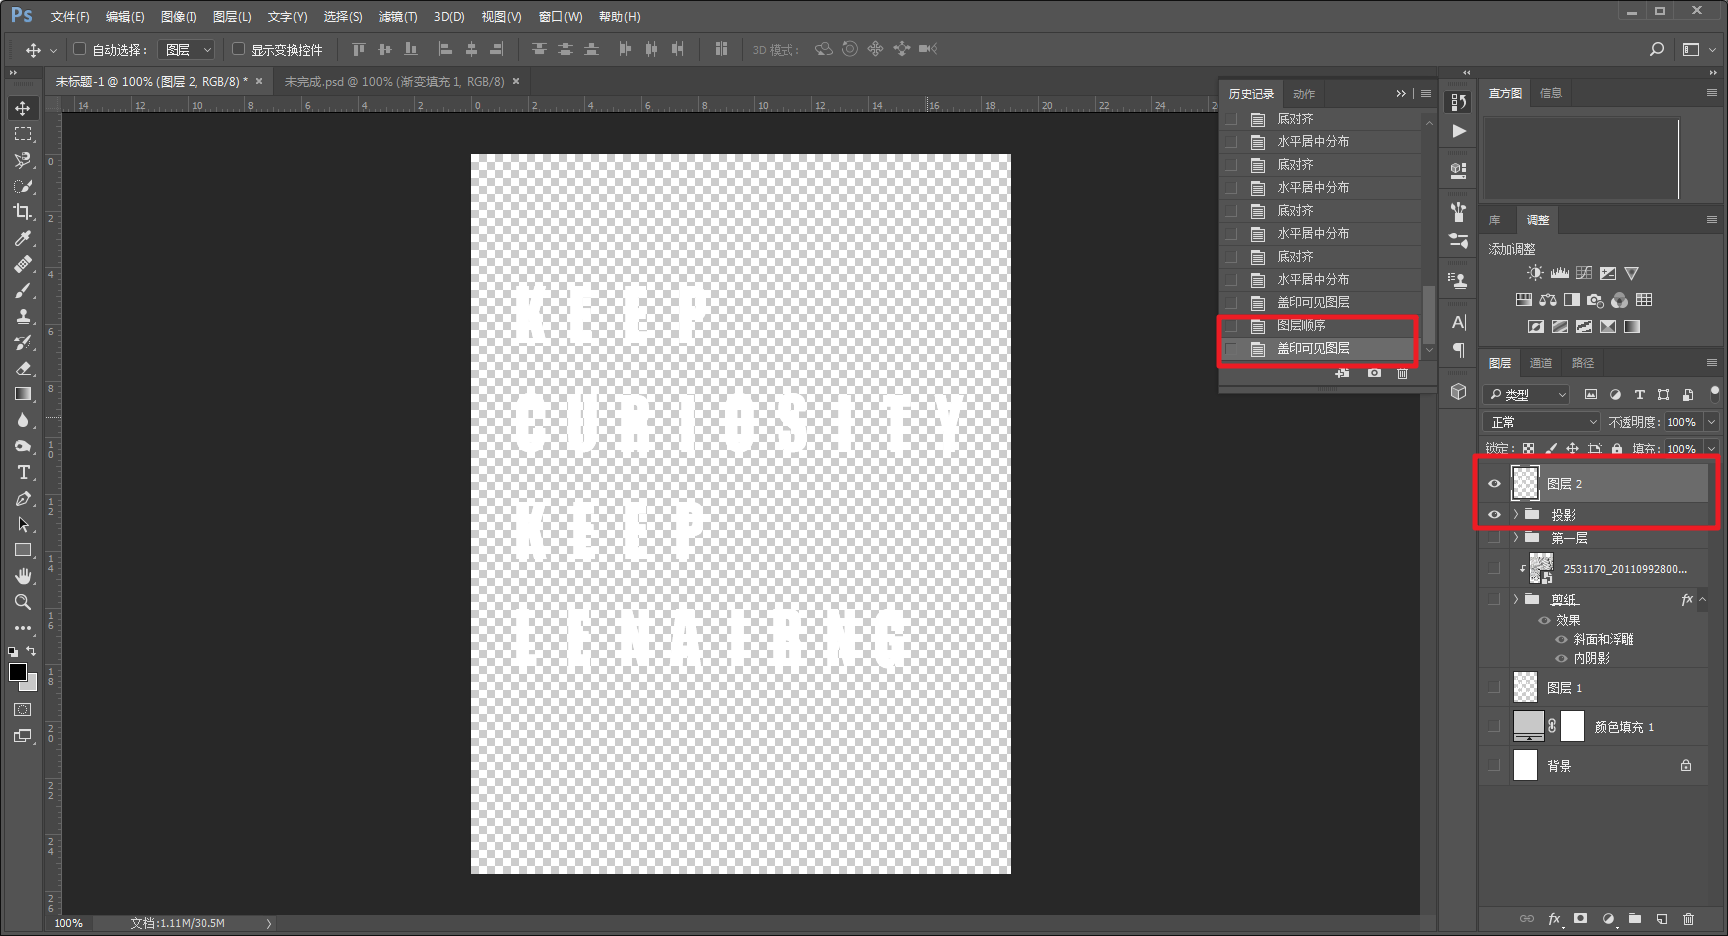Open the History panel flyout menu
This screenshot has width=1728, height=936.
(1426, 94)
